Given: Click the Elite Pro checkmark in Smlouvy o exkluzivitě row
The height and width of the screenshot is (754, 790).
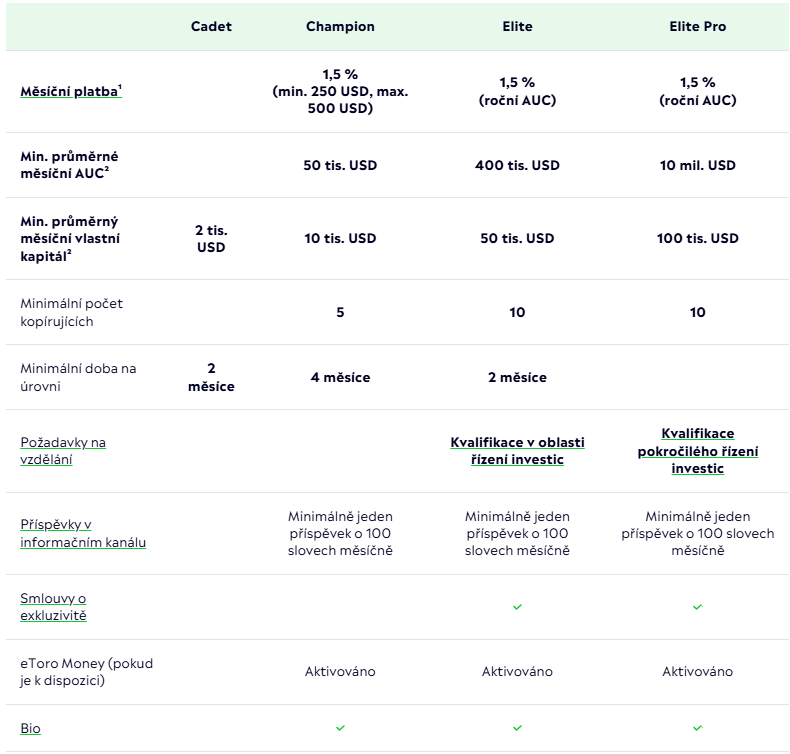Looking at the screenshot, I should (x=697, y=607).
